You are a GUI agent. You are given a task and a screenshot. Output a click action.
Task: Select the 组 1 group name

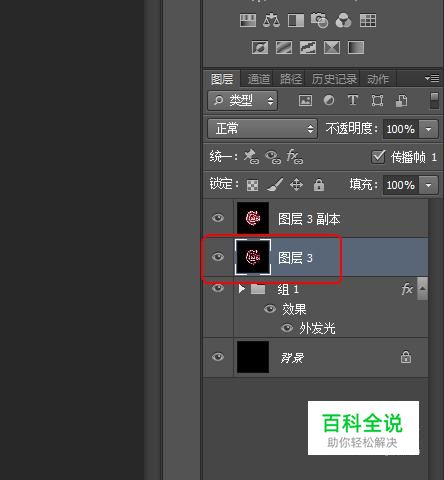(288, 289)
